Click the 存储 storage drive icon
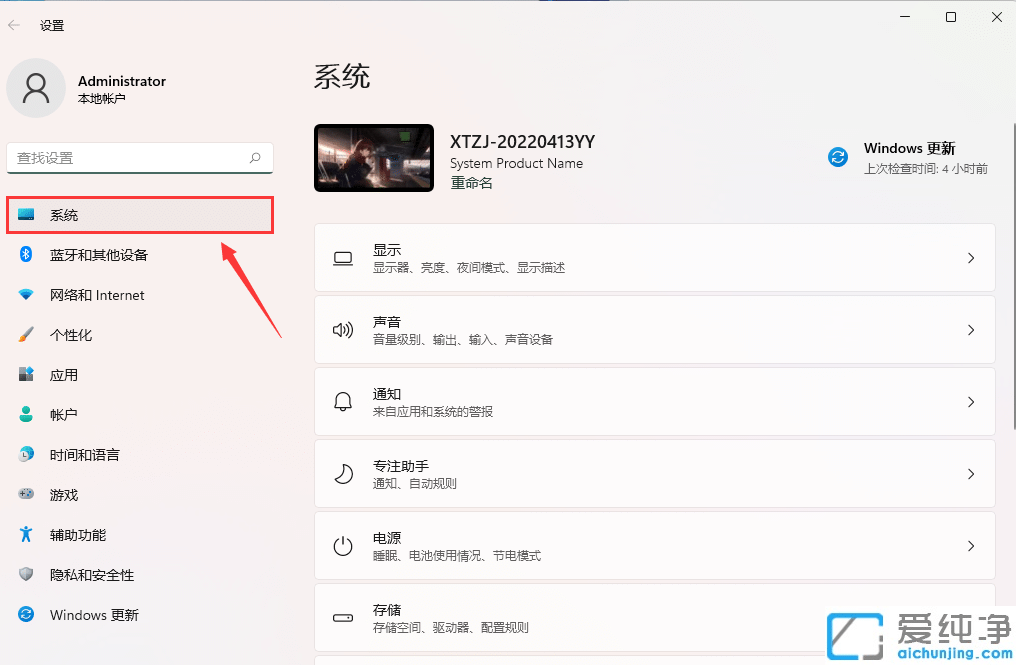This screenshot has width=1016, height=665. pyautogui.click(x=343, y=618)
